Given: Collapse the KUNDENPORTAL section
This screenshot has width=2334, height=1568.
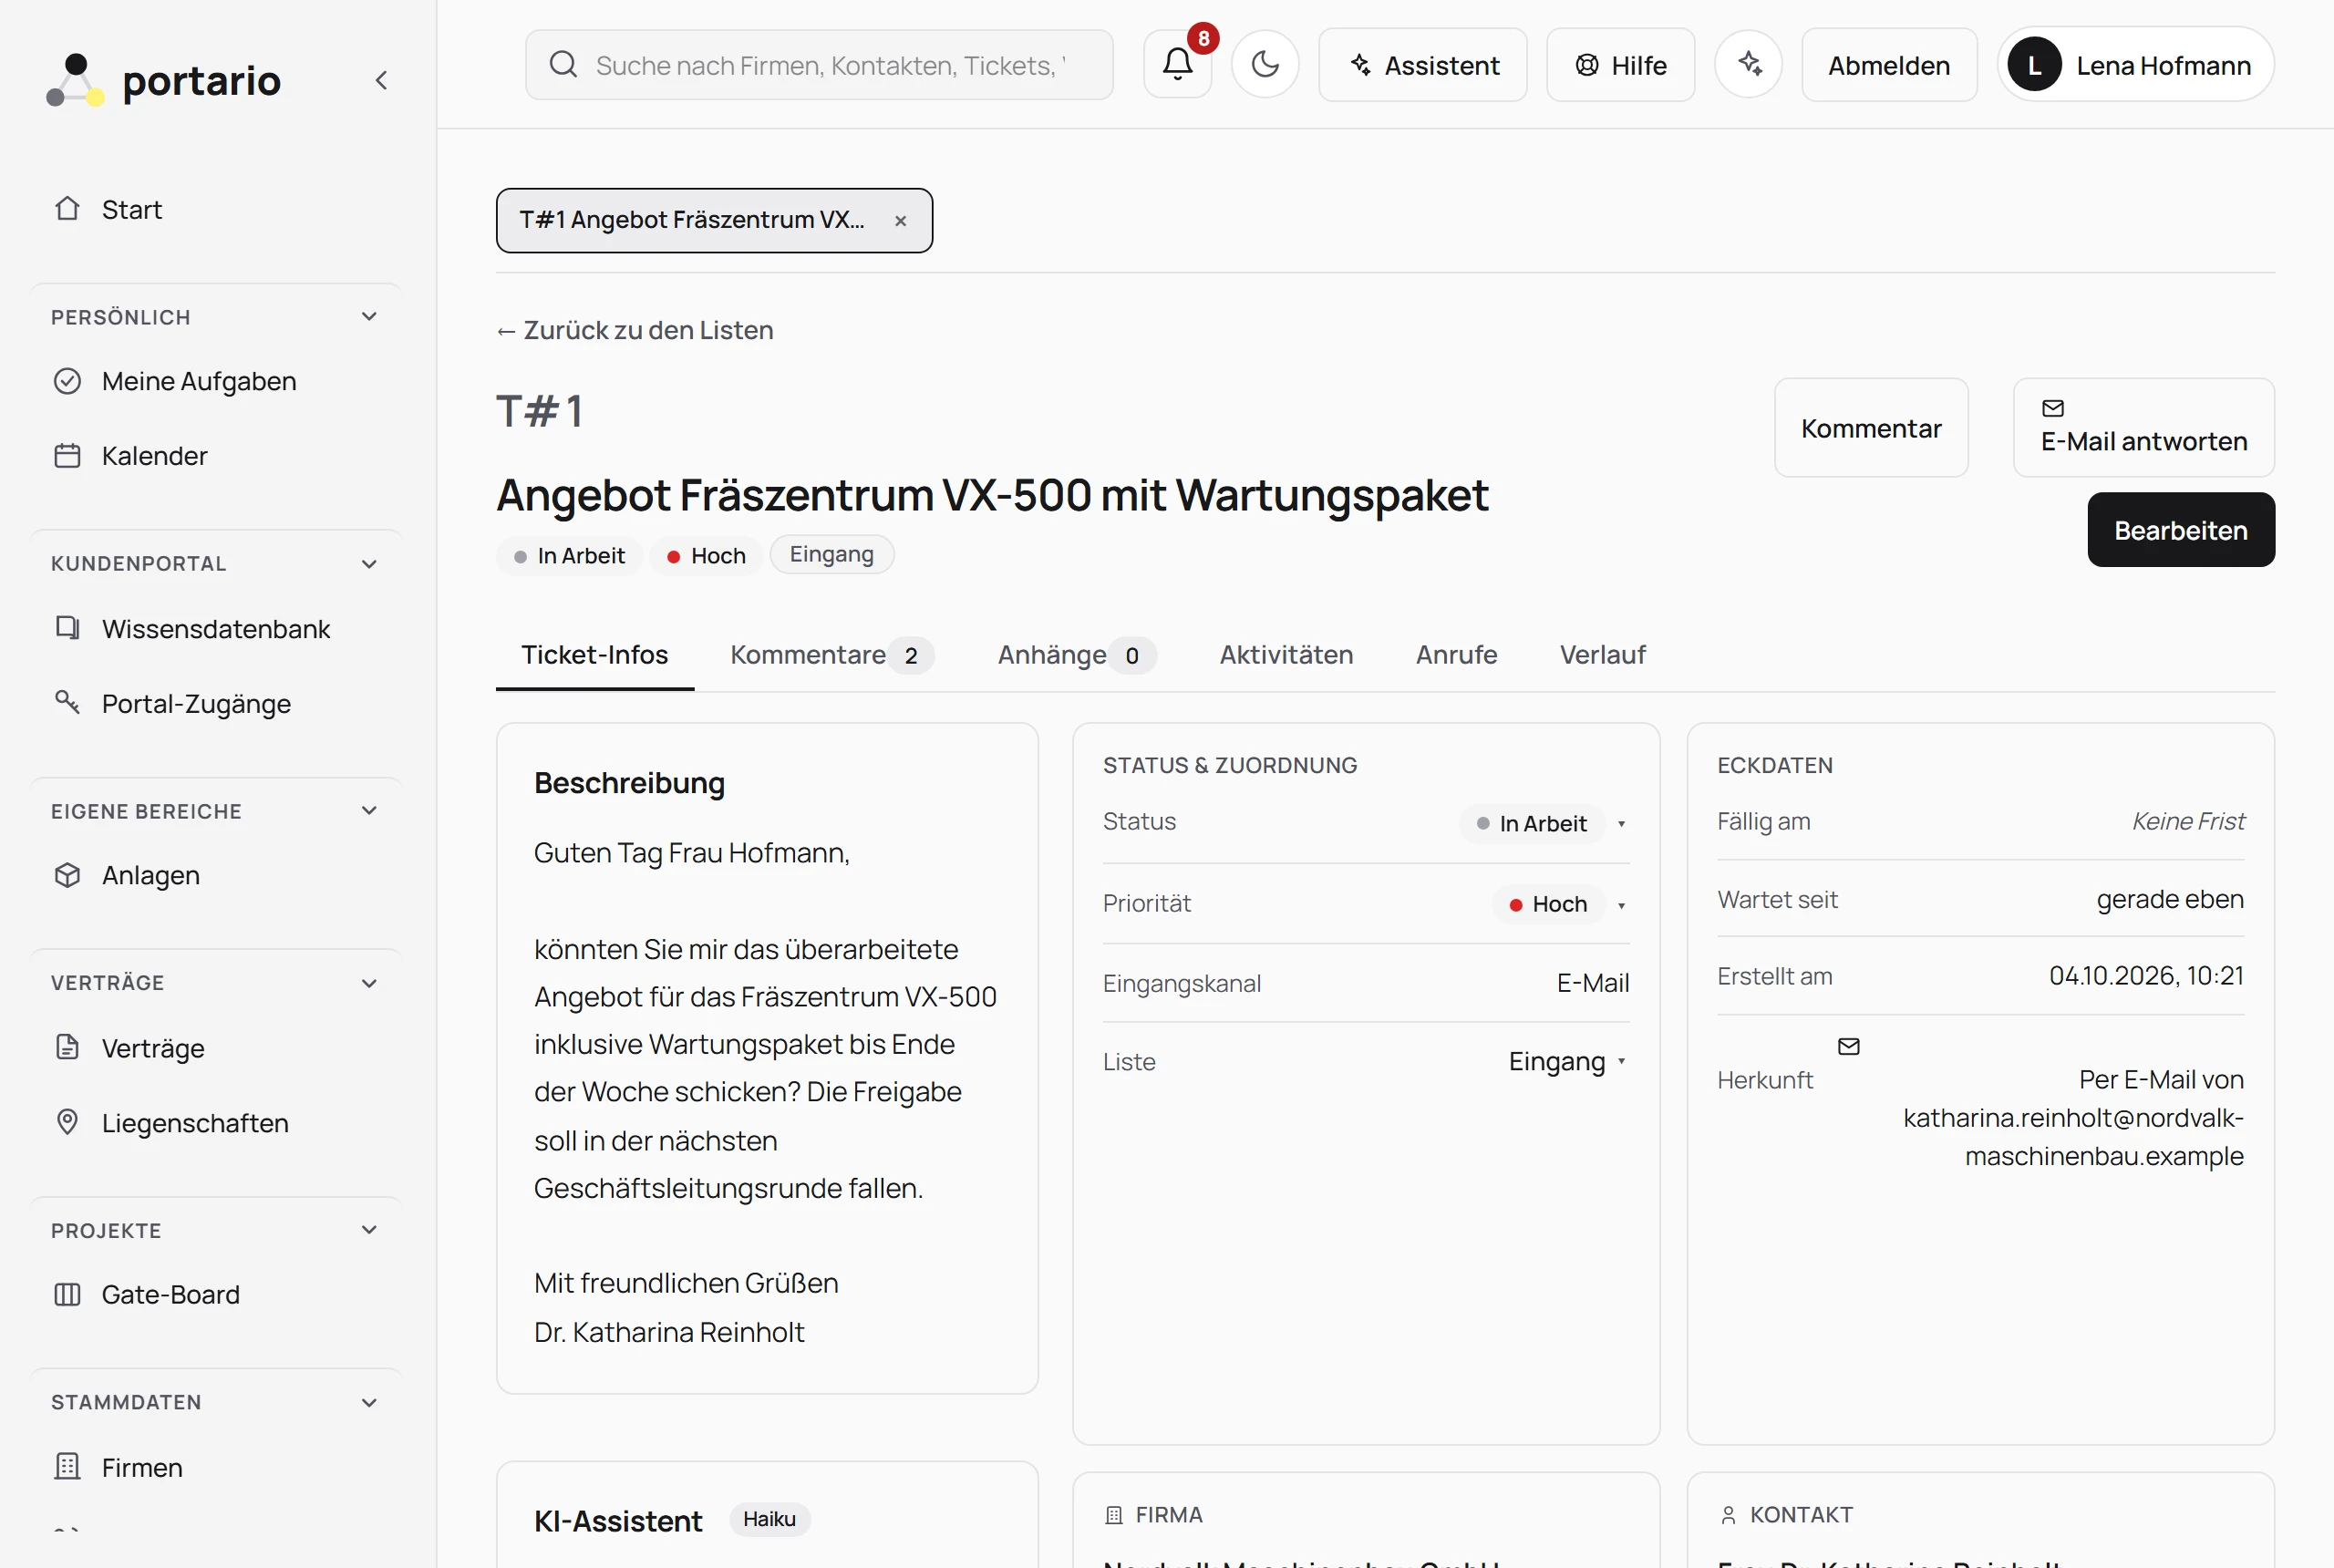Looking at the screenshot, I should tap(217, 564).
